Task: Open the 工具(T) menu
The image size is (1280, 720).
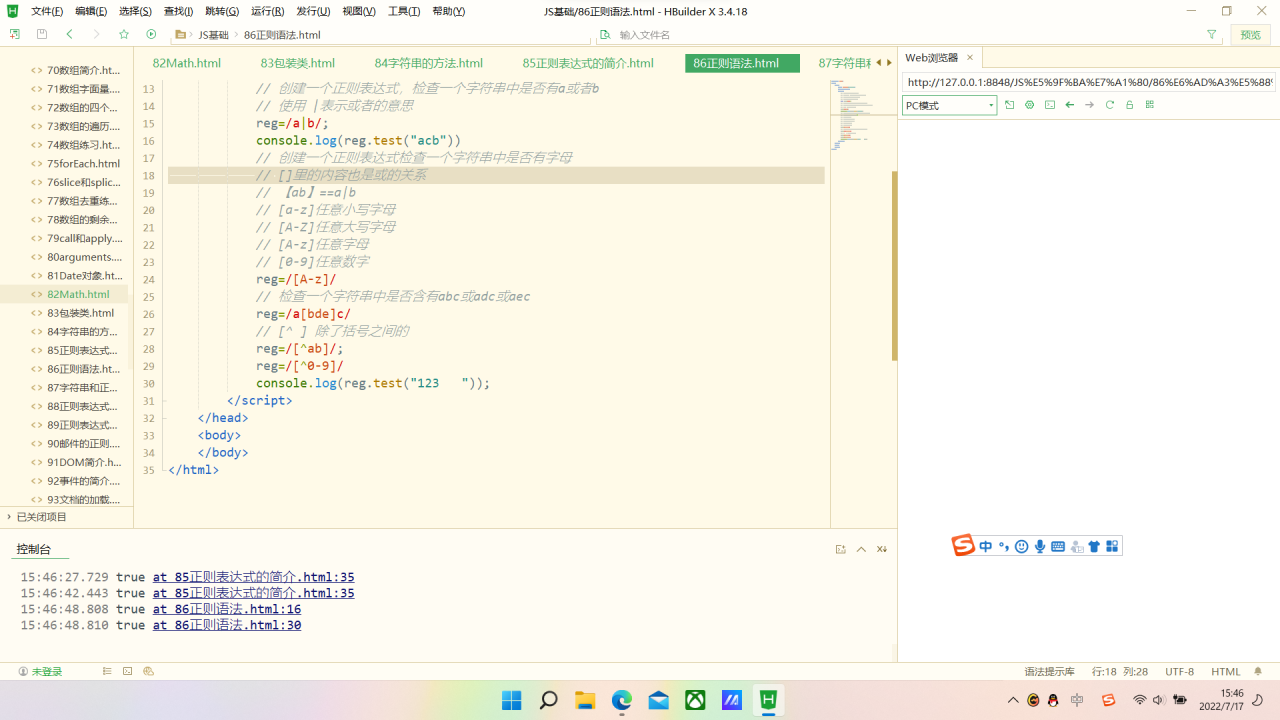Action: [x=404, y=11]
